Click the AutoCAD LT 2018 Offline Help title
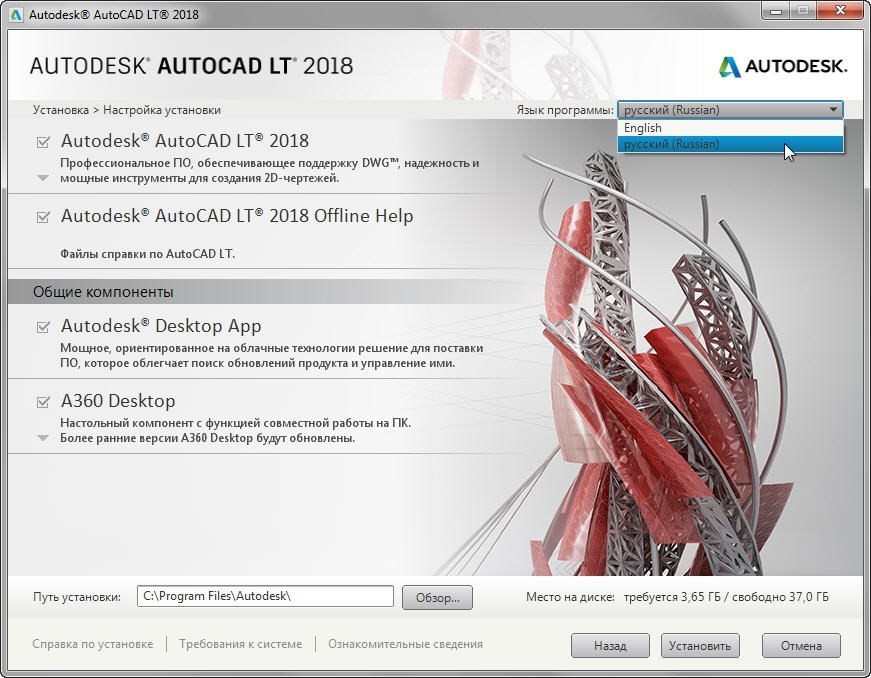This screenshot has width=871, height=678. (x=237, y=215)
